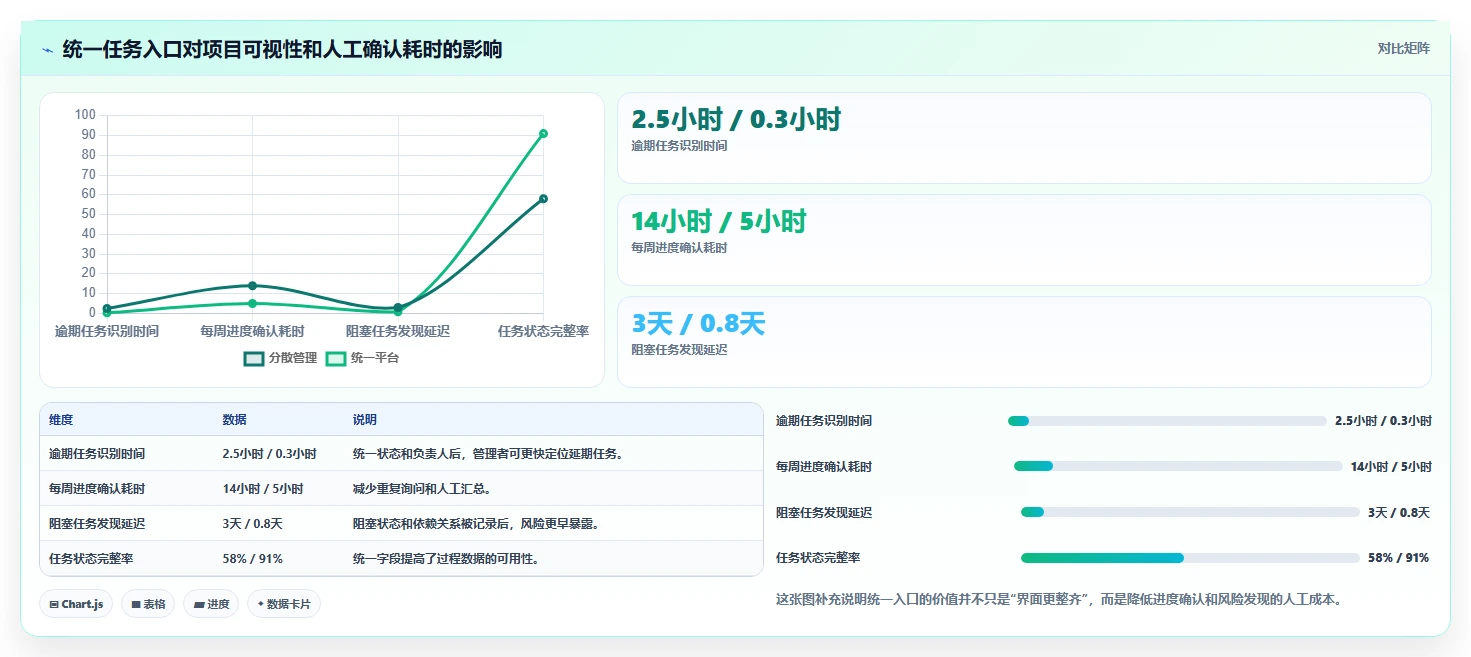Click the 逾期任务识别时间 table row label
The image size is (1471, 657).
pos(97,454)
